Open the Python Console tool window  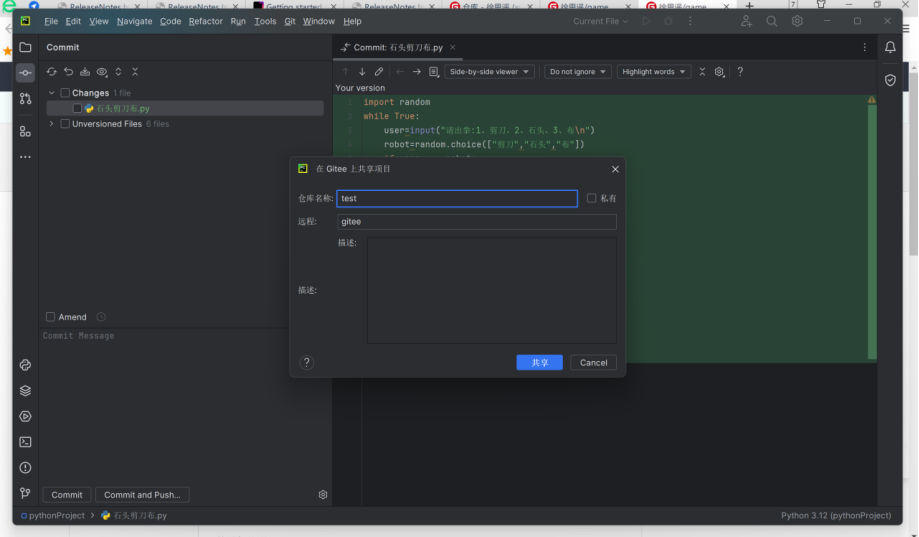(25, 366)
